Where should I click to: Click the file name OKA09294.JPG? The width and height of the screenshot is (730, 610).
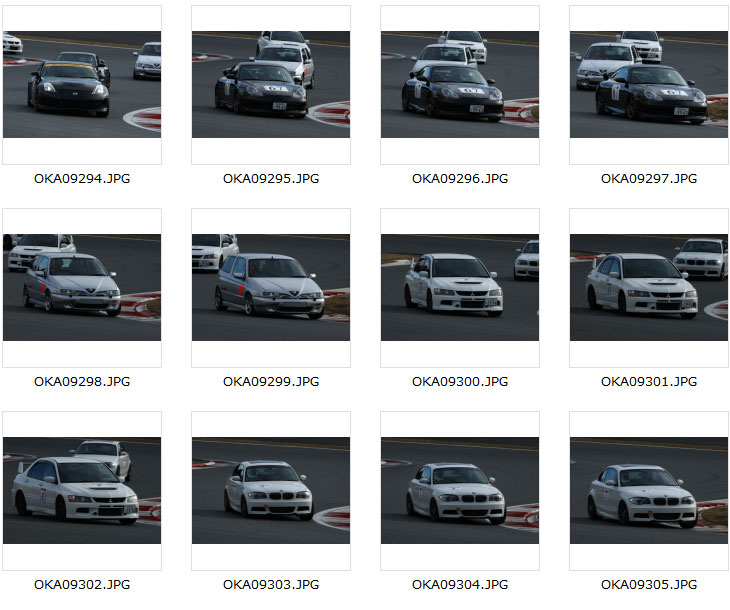click(x=82, y=179)
